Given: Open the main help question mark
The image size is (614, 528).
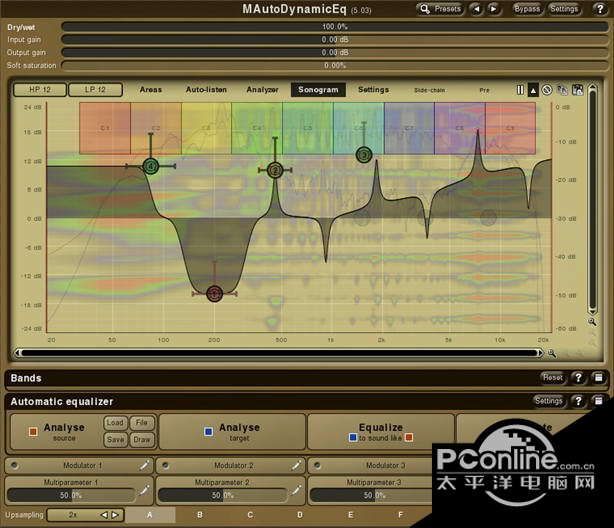Looking at the screenshot, I should tap(600, 9).
